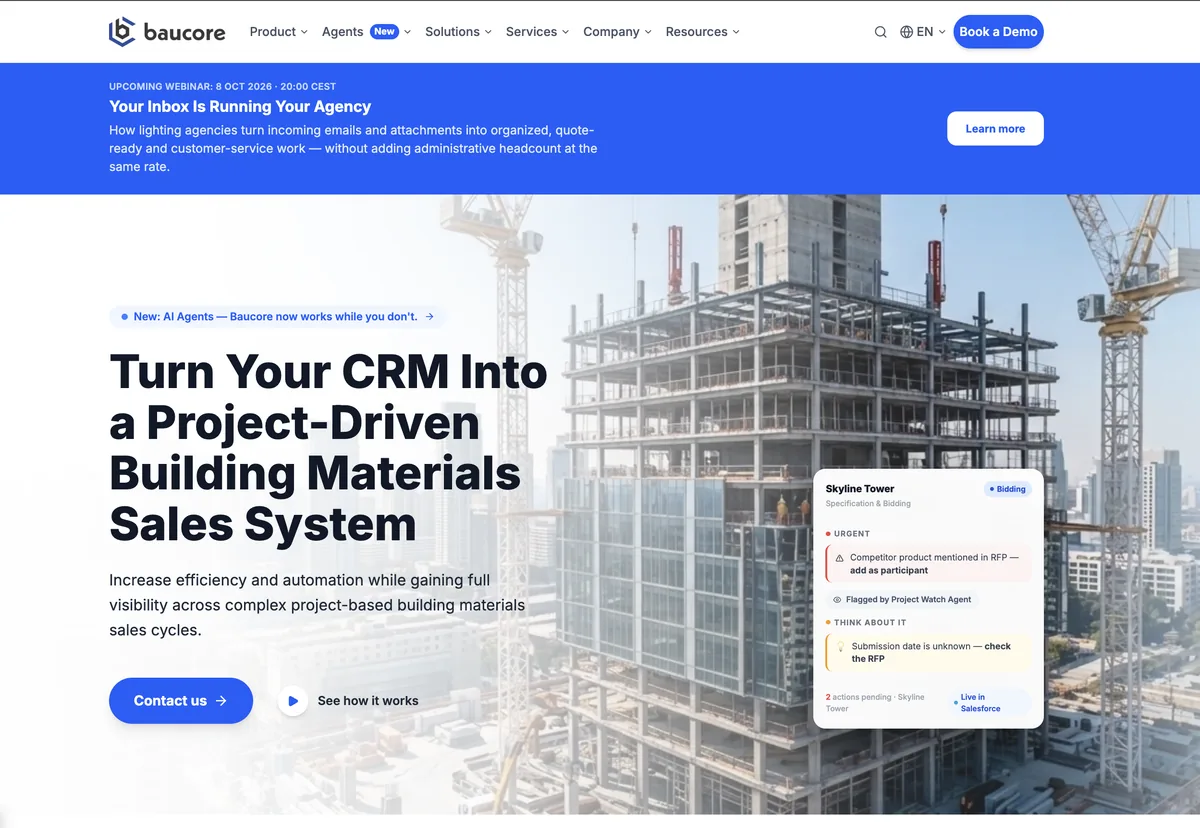The image size is (1200, 828).
Task: Click the Bidding status badge
Action: click(1008, 490)
